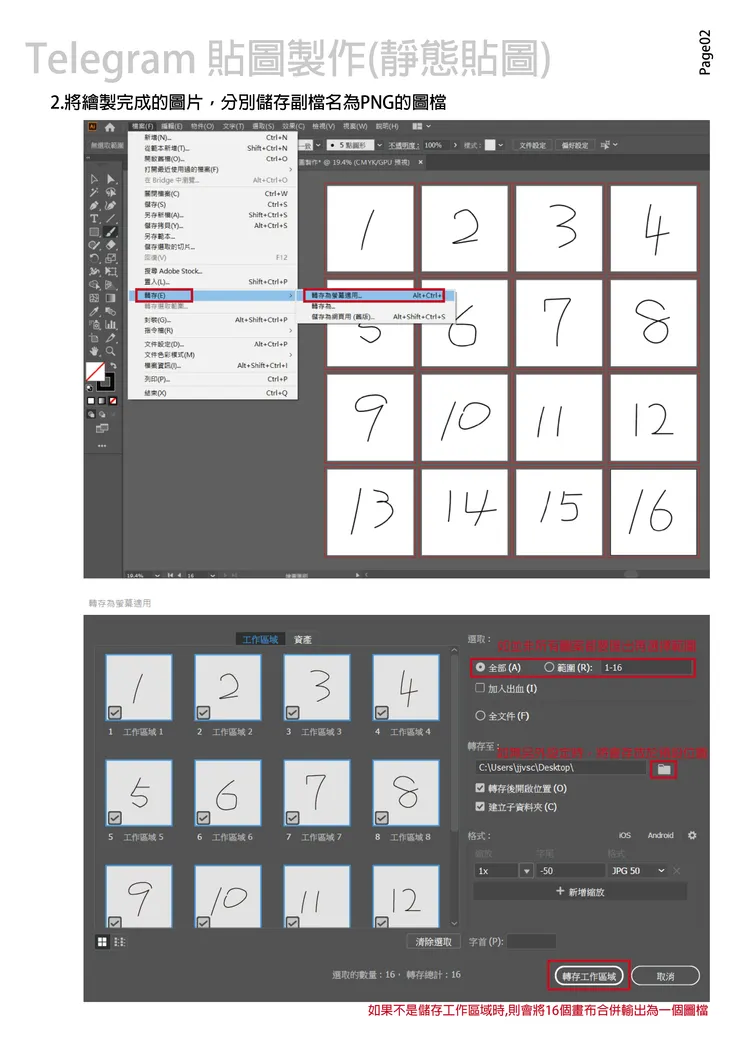Select the Direct Selection tool
The image size is (740, 1046).
110,179
